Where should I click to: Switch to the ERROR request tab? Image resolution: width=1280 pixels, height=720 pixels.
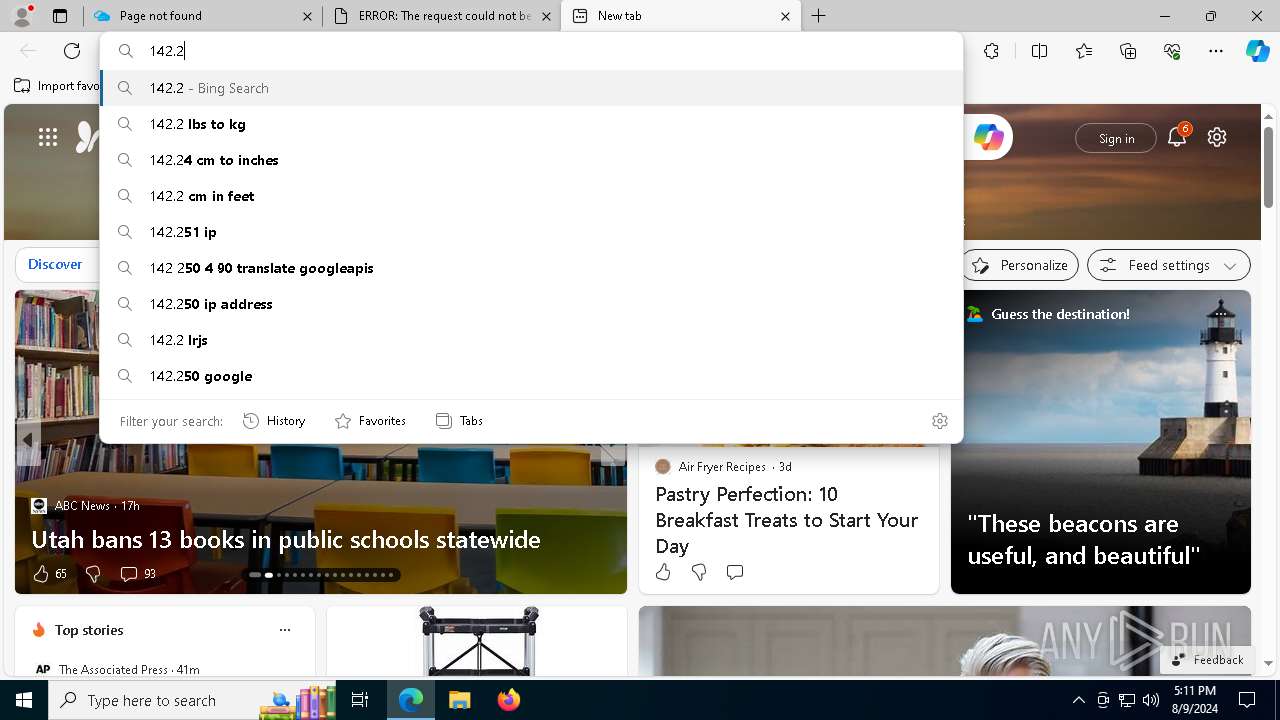coord(442,16)
